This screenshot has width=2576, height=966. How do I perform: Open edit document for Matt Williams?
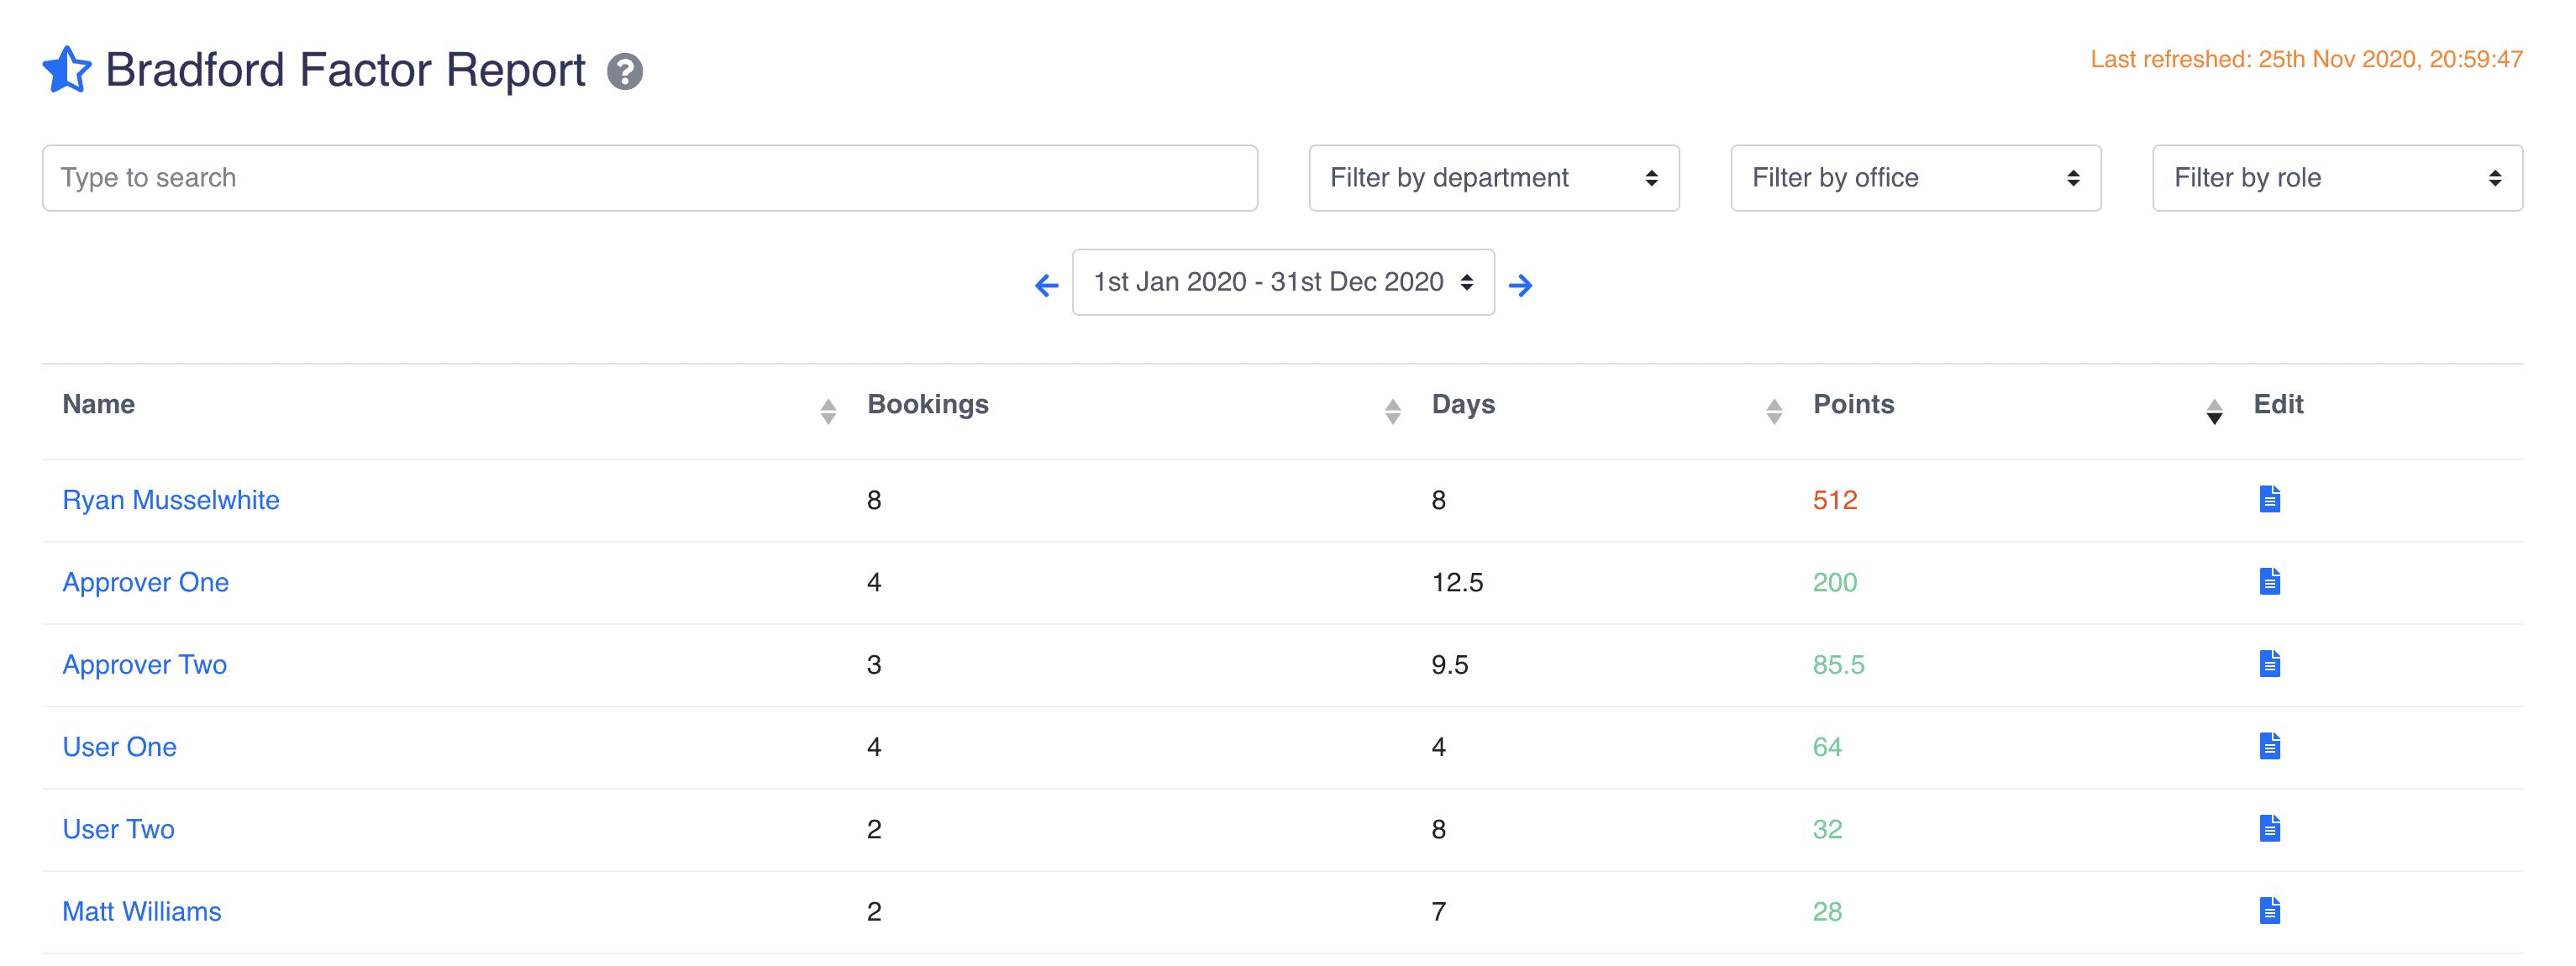(2269, 911)
